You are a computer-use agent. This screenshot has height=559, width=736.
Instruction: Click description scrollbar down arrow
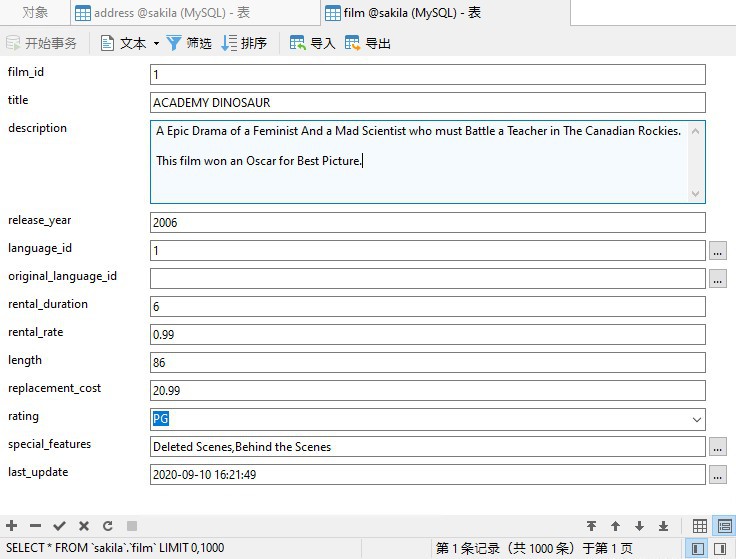(696, 193)
